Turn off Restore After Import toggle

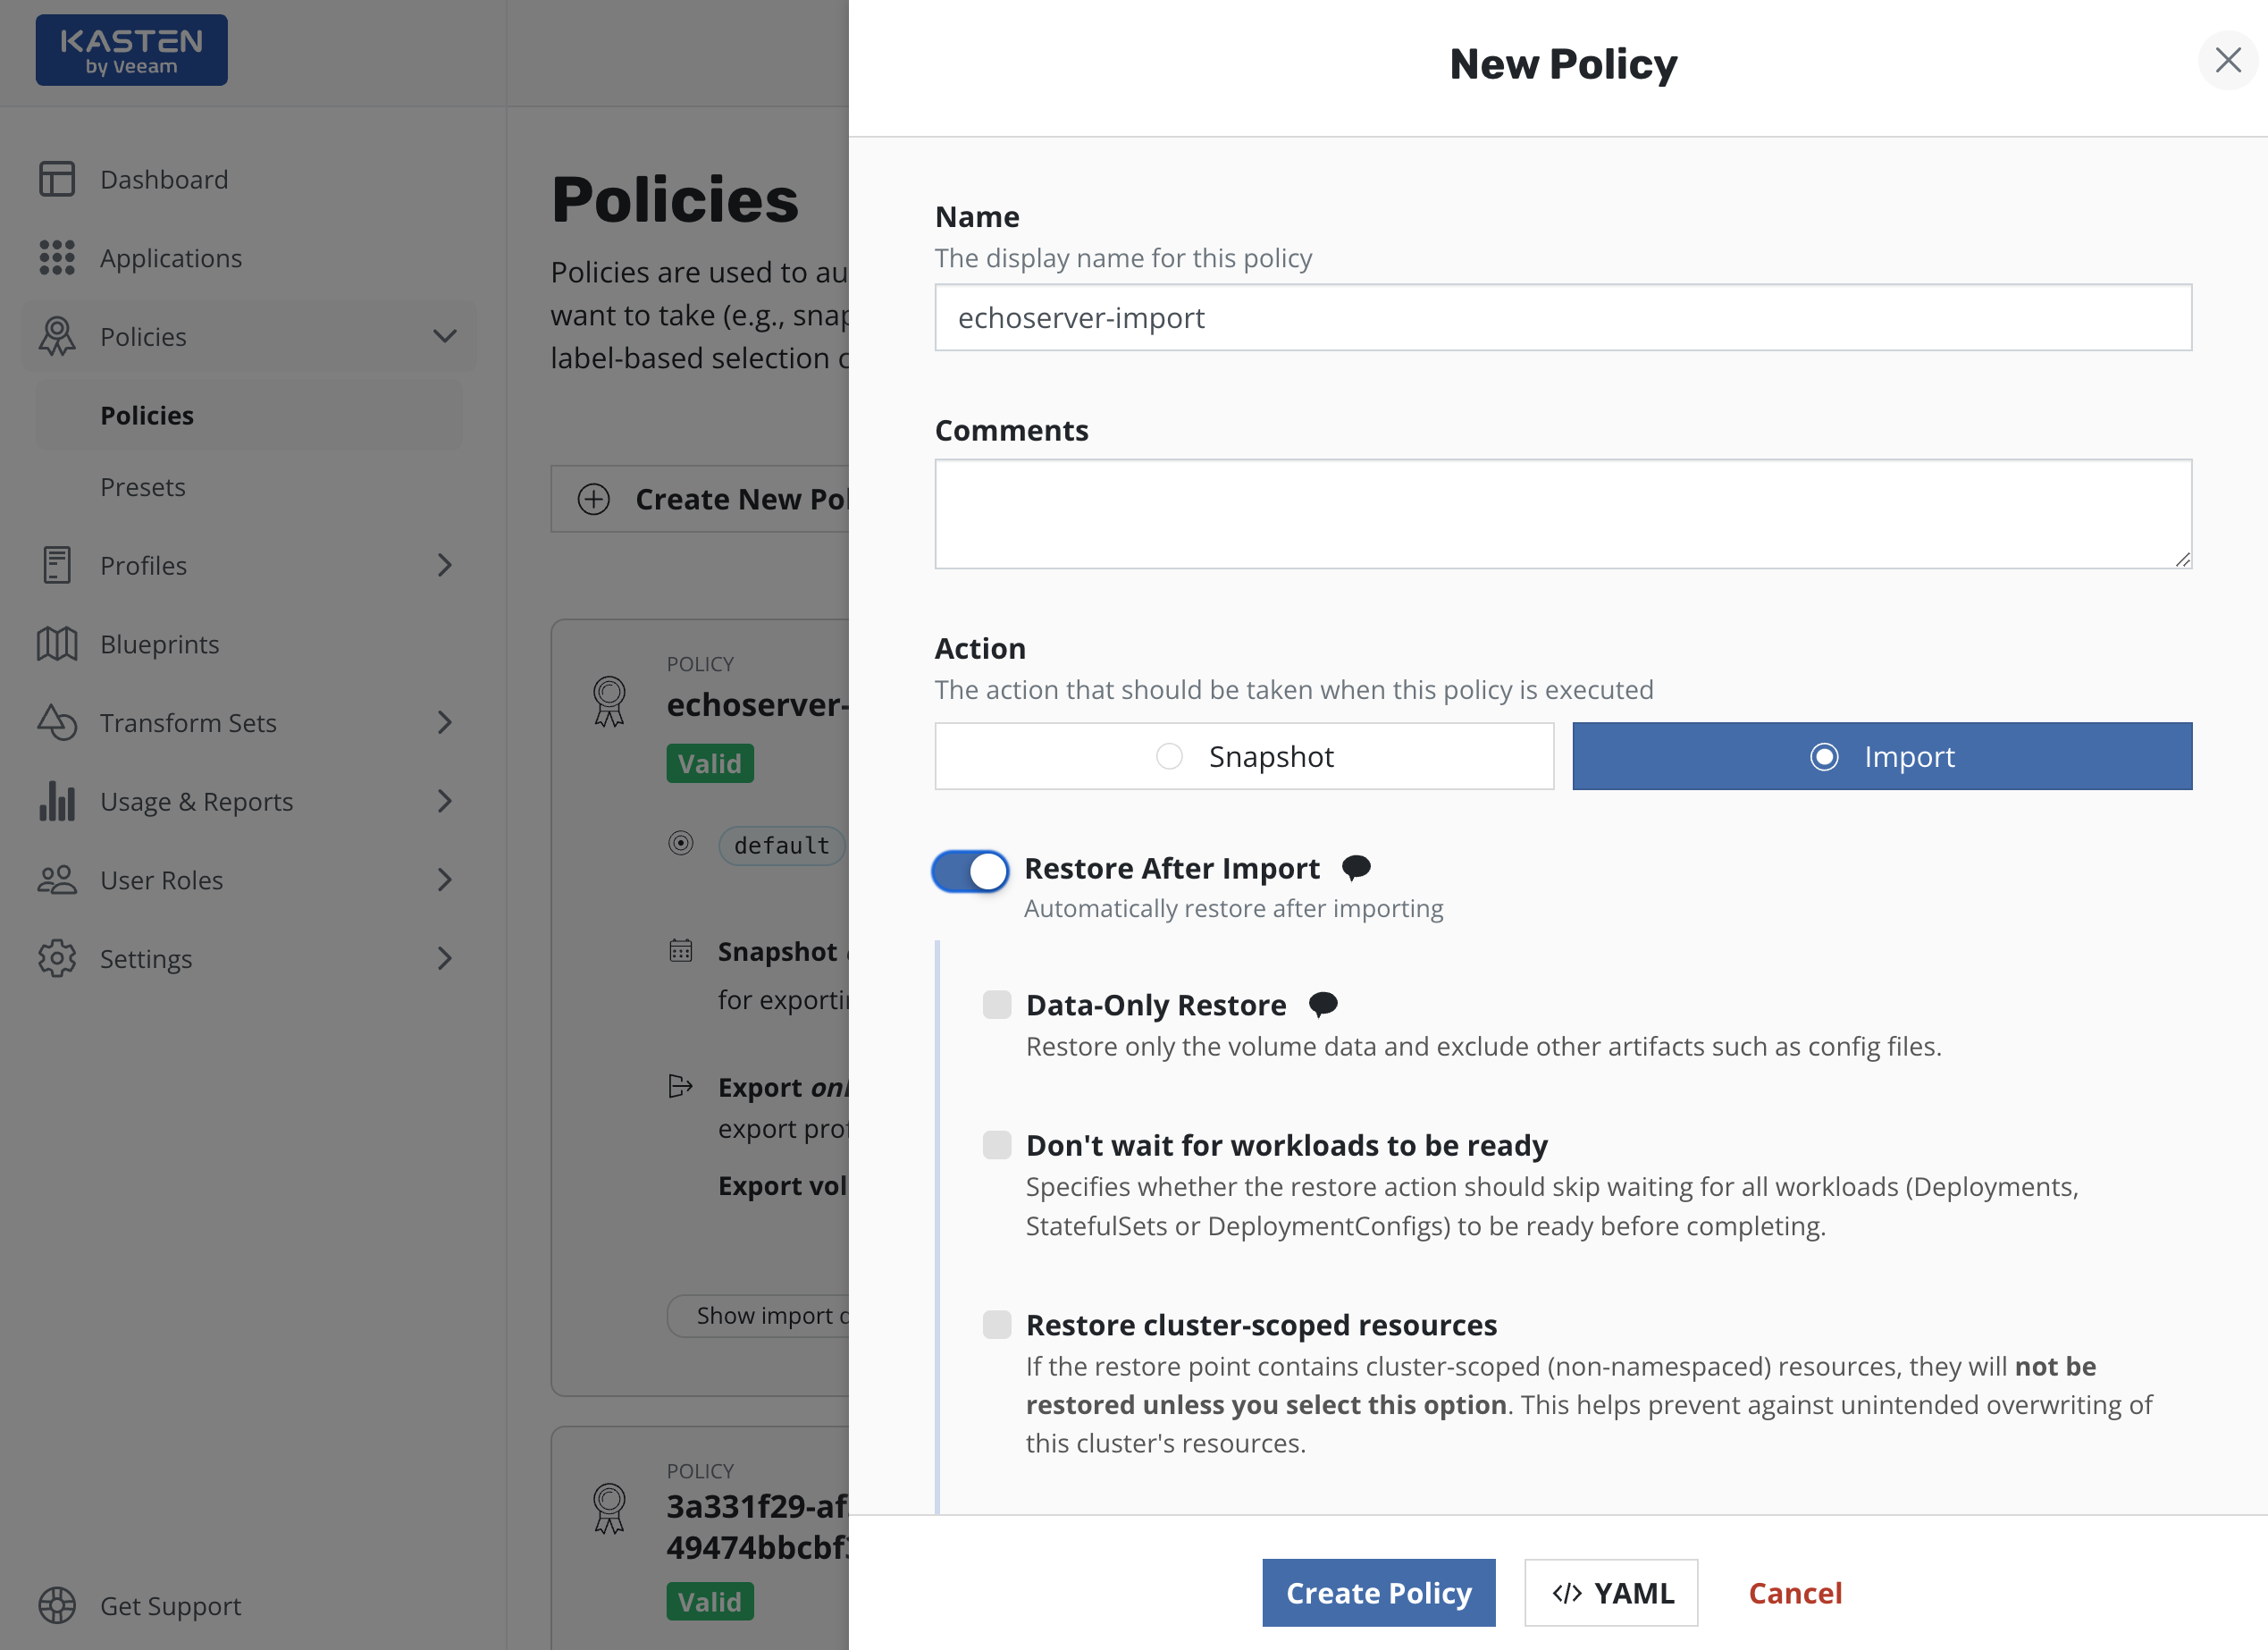point(970,870)
